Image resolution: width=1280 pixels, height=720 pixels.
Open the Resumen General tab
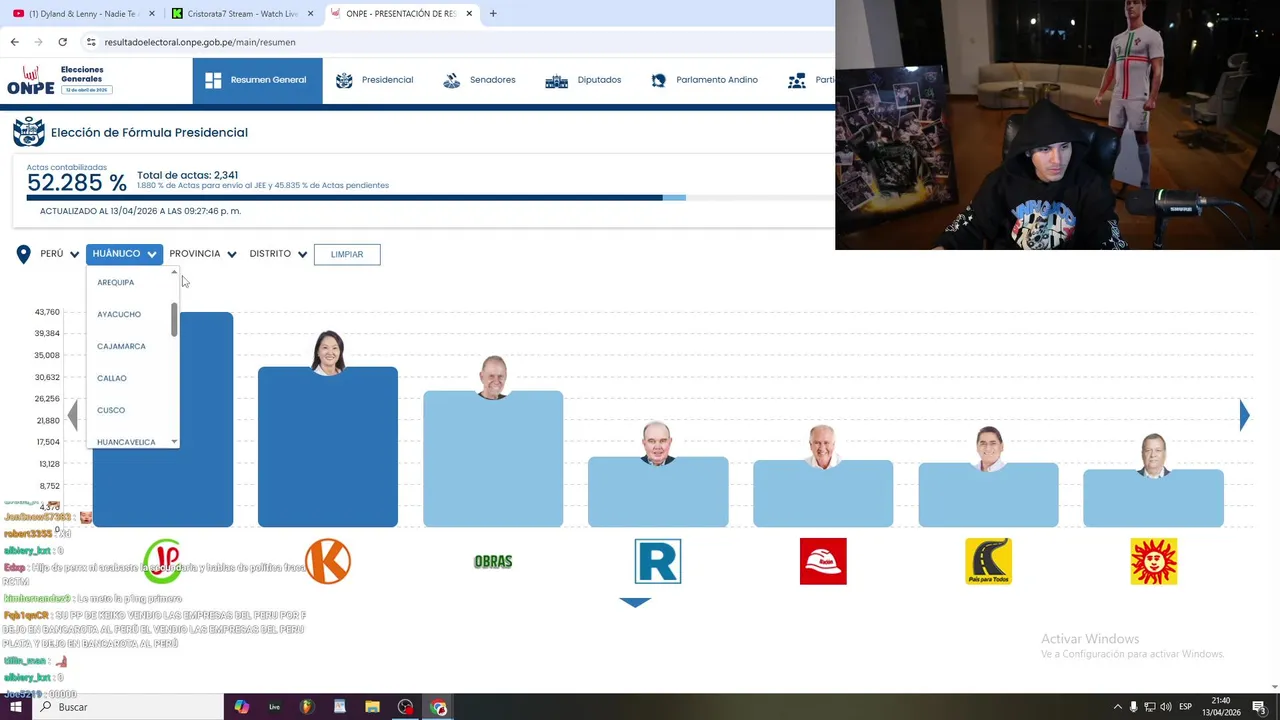(x=258, y=80)
